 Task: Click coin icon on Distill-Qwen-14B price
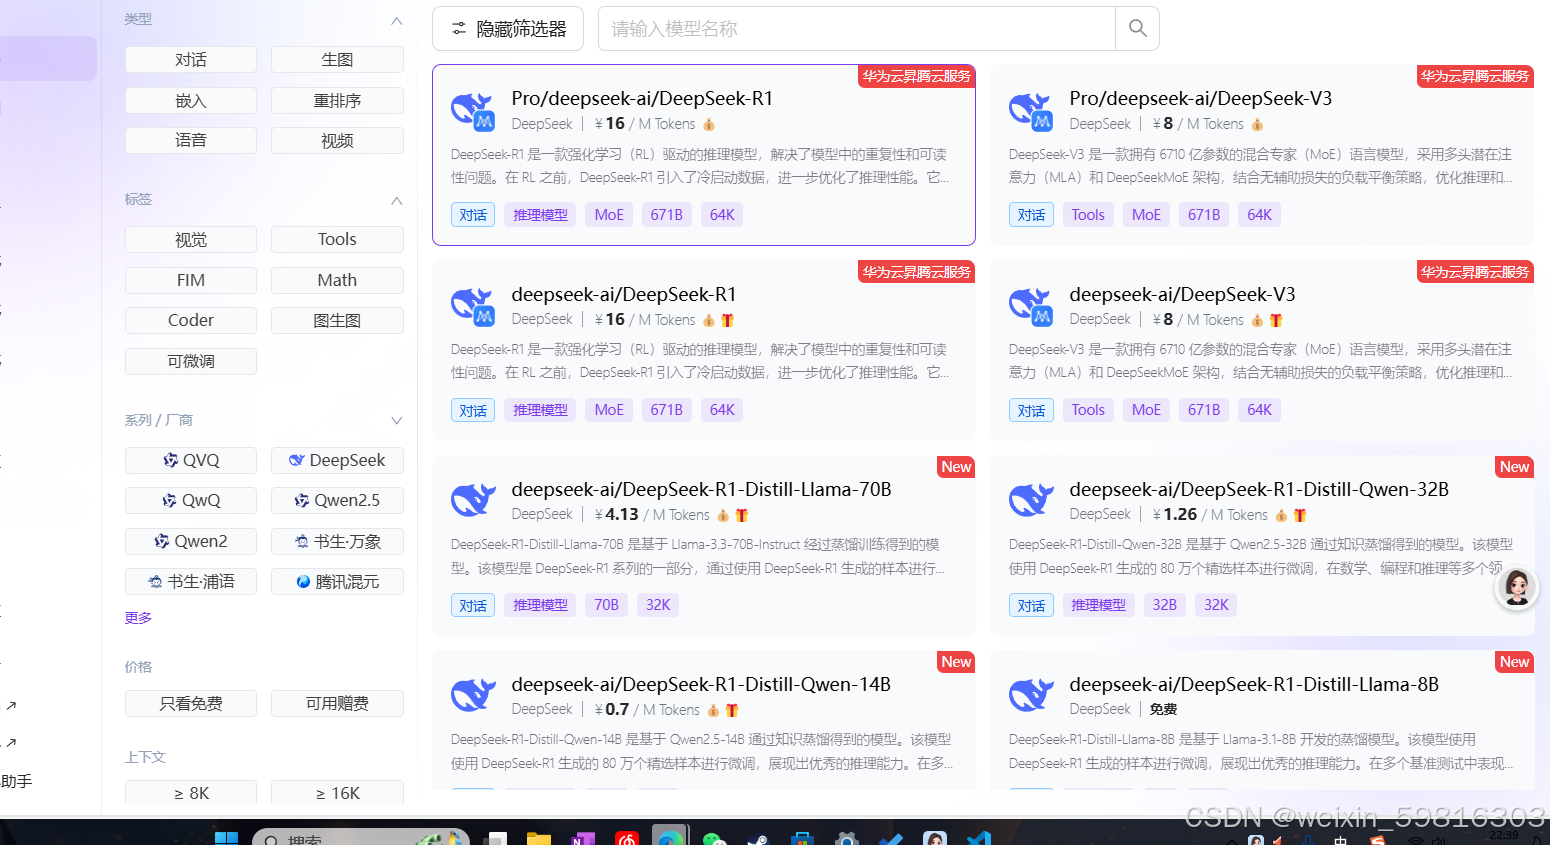pos(714,710)
